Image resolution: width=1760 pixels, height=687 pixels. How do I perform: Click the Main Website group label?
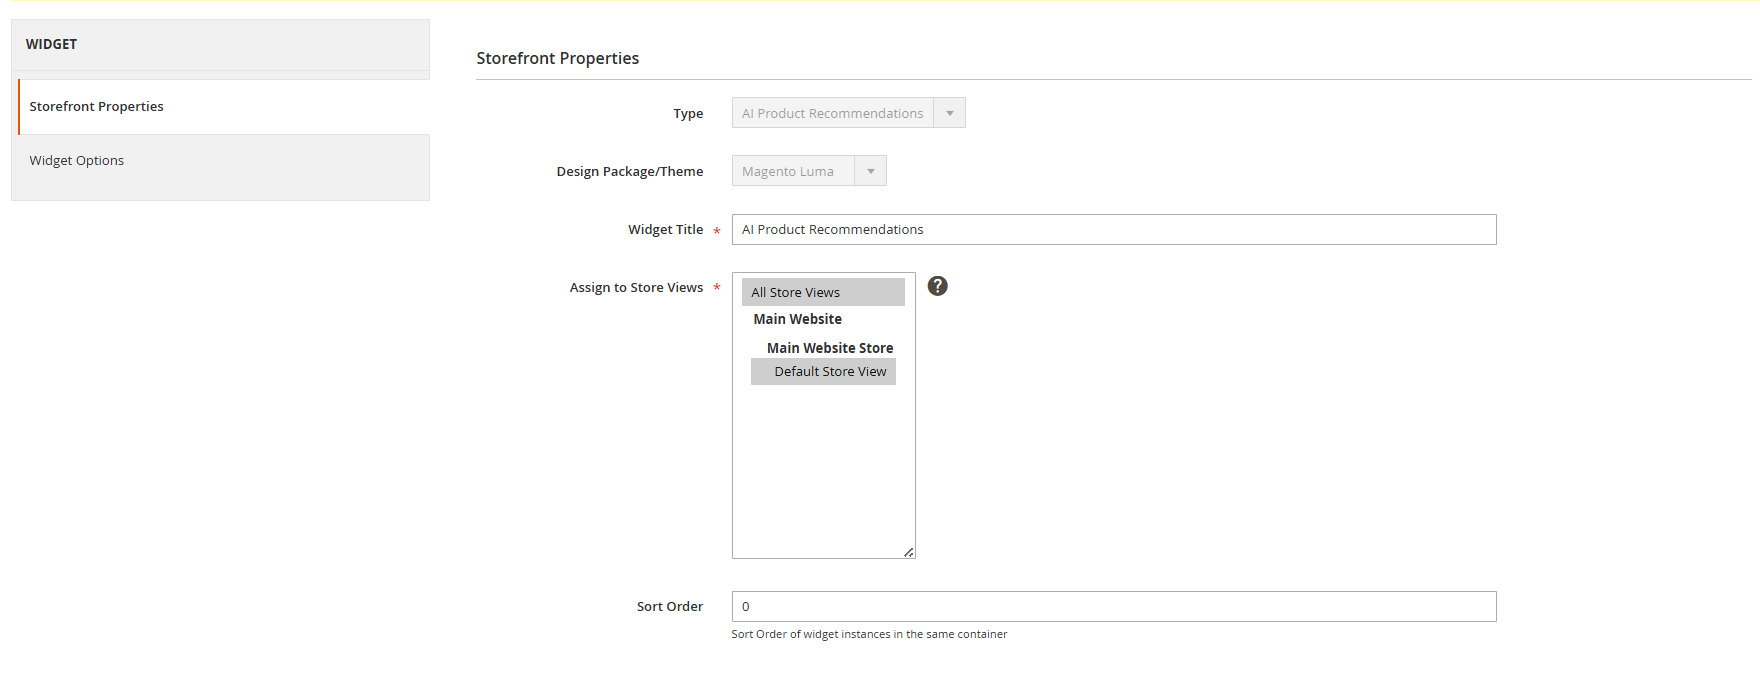point(798,319)
